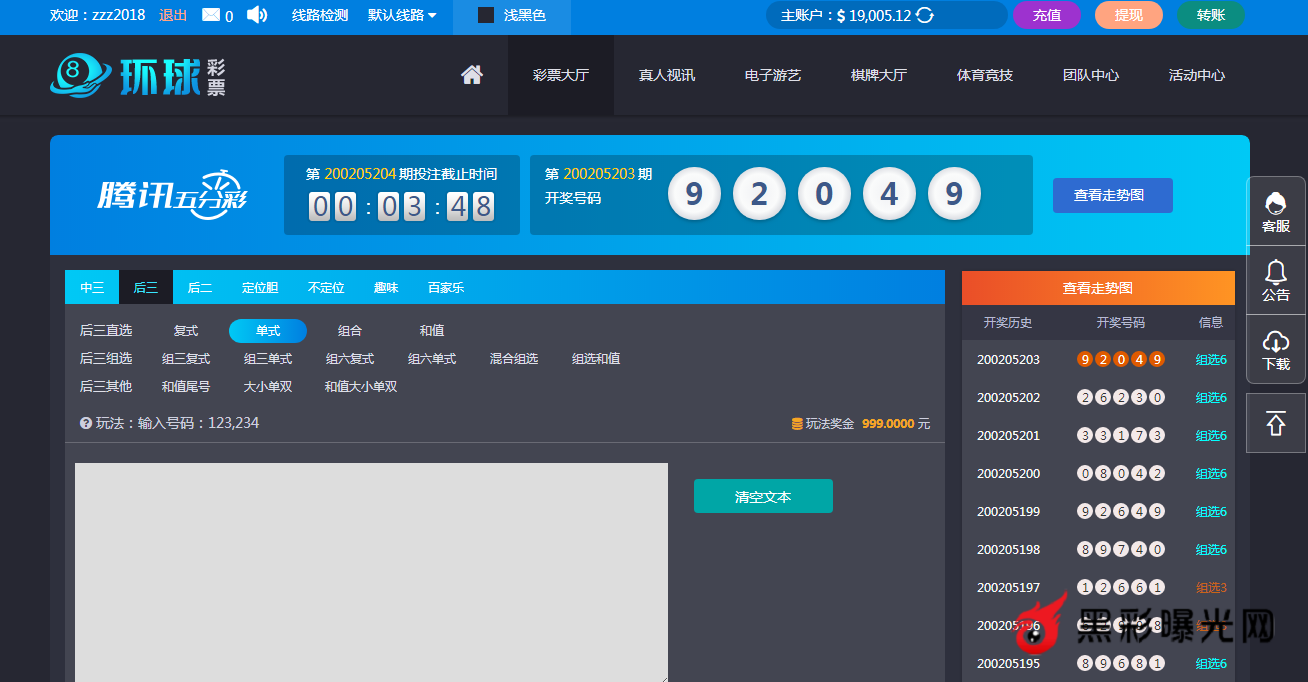Mute sound with the speaker icon
Image resolution: width=1308 pixels, height=682 pixels.
[x=257, y=15]
